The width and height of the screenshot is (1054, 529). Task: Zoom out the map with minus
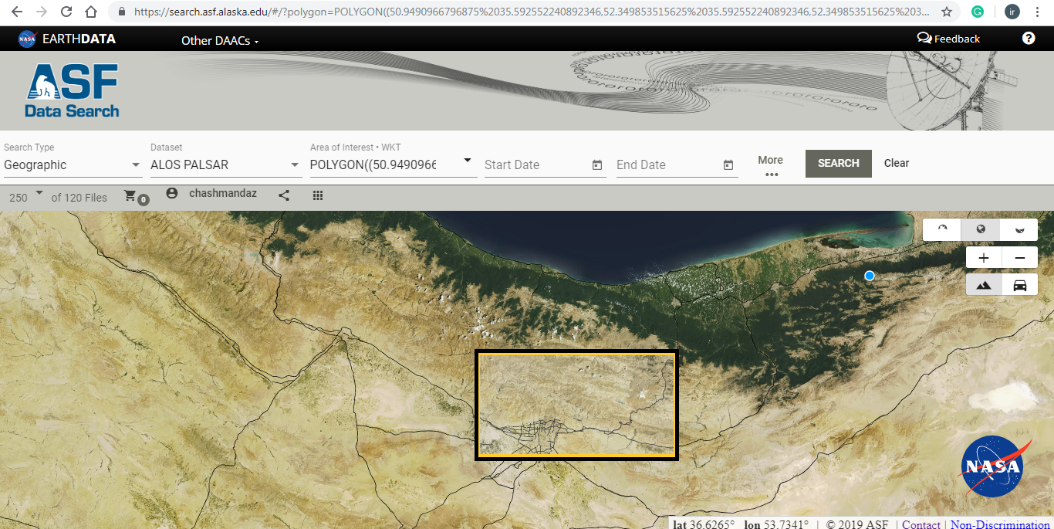pyautogui.click(x=1019, y=258)
